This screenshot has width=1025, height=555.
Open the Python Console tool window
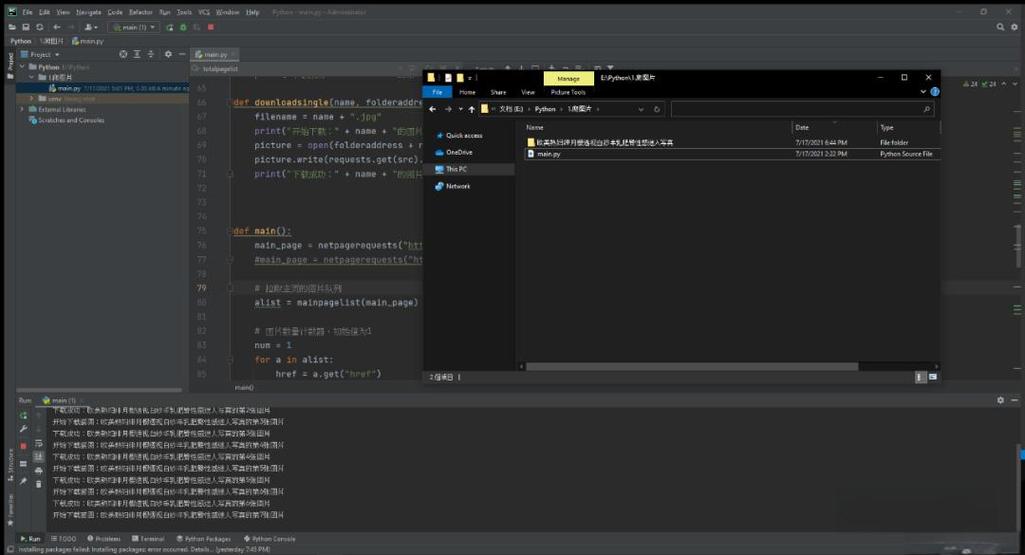(x=269, y=539)
